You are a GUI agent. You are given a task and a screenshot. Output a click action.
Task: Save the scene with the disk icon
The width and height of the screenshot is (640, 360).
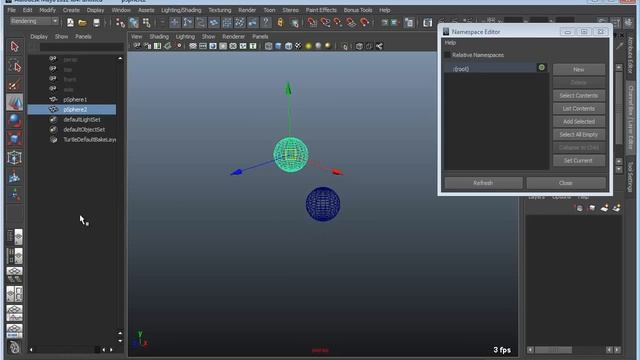click(x=96, y=22)
